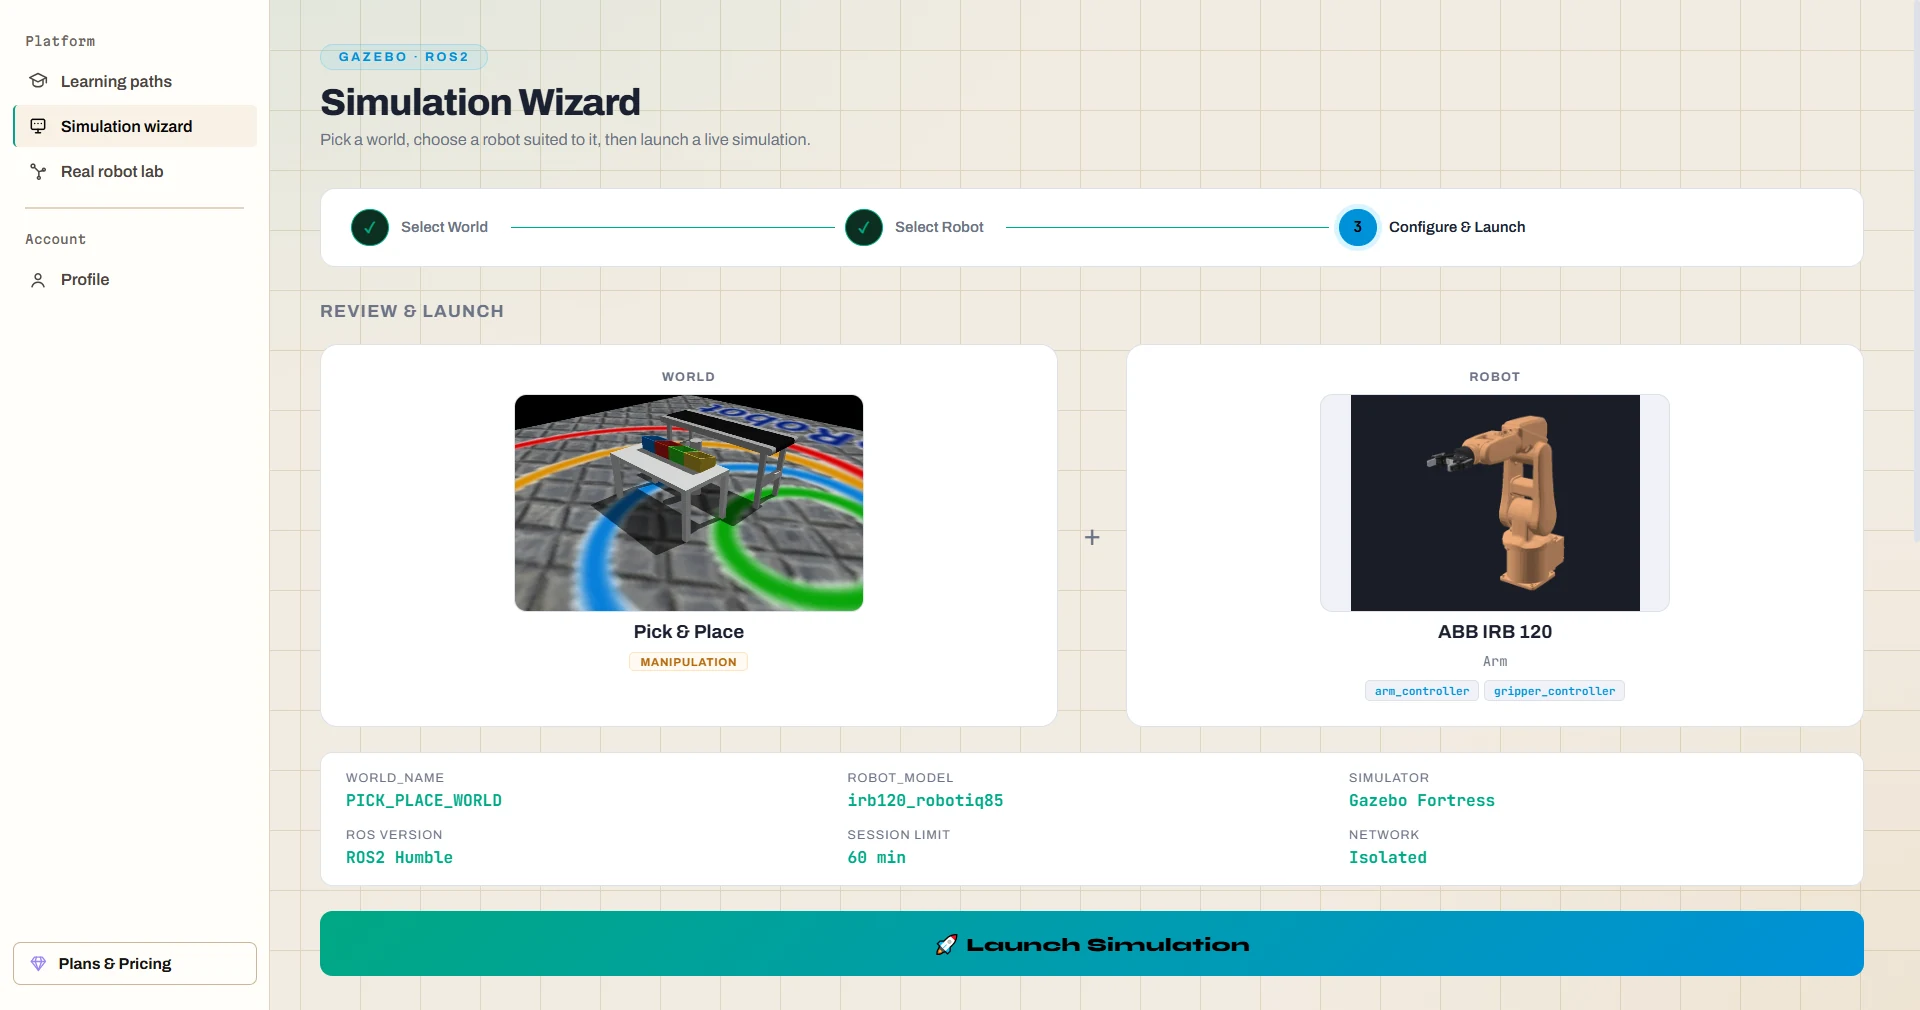Open Plans & Pricing
This screenshot has height=1010, width=1920.
[135, 963]
